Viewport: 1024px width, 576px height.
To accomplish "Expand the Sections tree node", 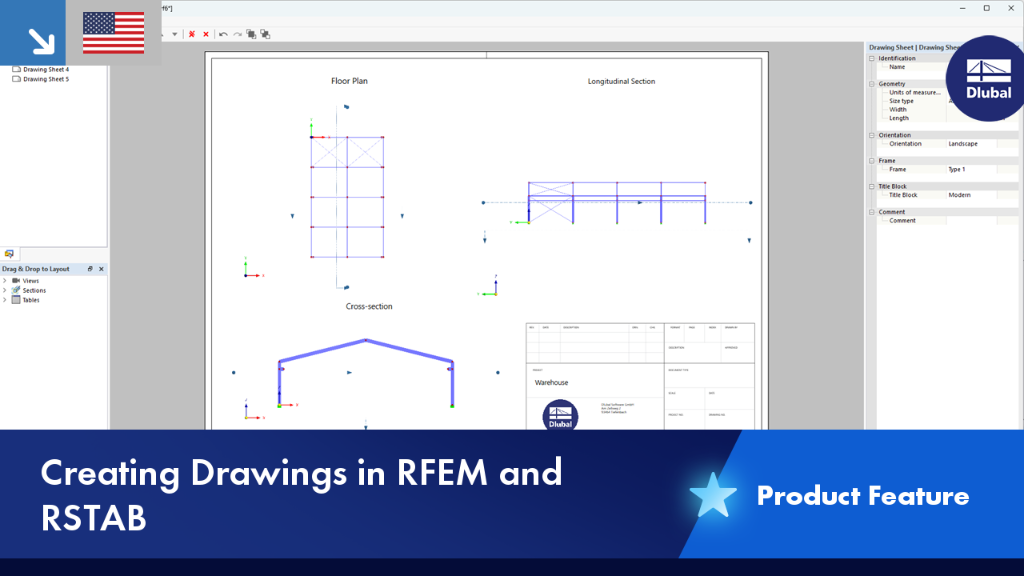I will coord(5,291).
